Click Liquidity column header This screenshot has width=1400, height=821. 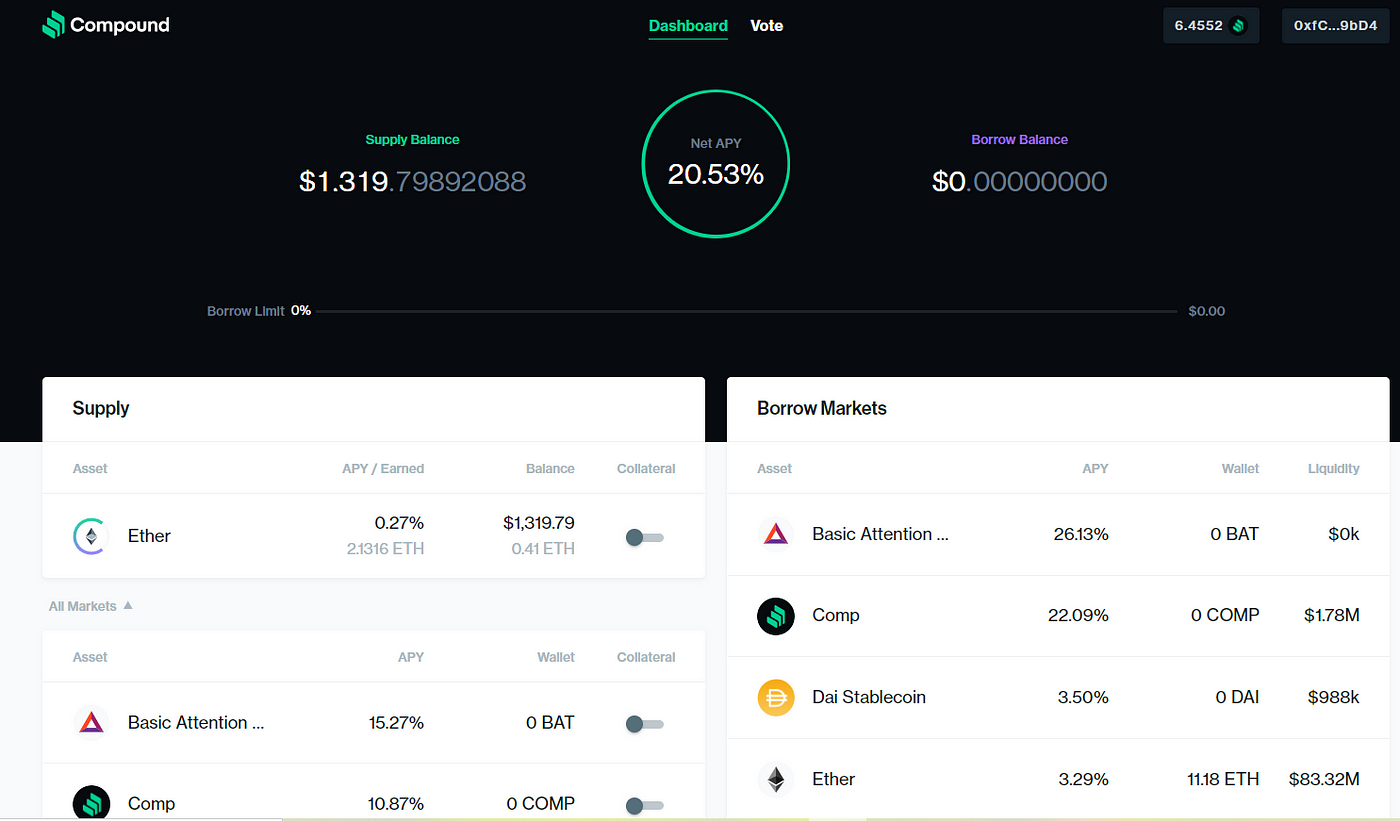click(x=1334, y=468)
